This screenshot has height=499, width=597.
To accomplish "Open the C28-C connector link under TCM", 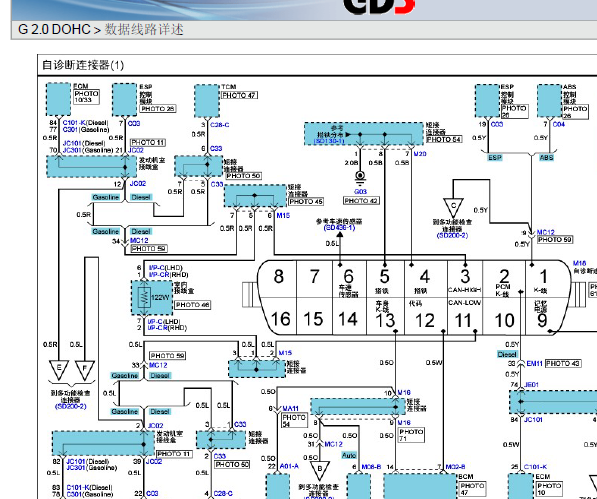I will 220,125.
